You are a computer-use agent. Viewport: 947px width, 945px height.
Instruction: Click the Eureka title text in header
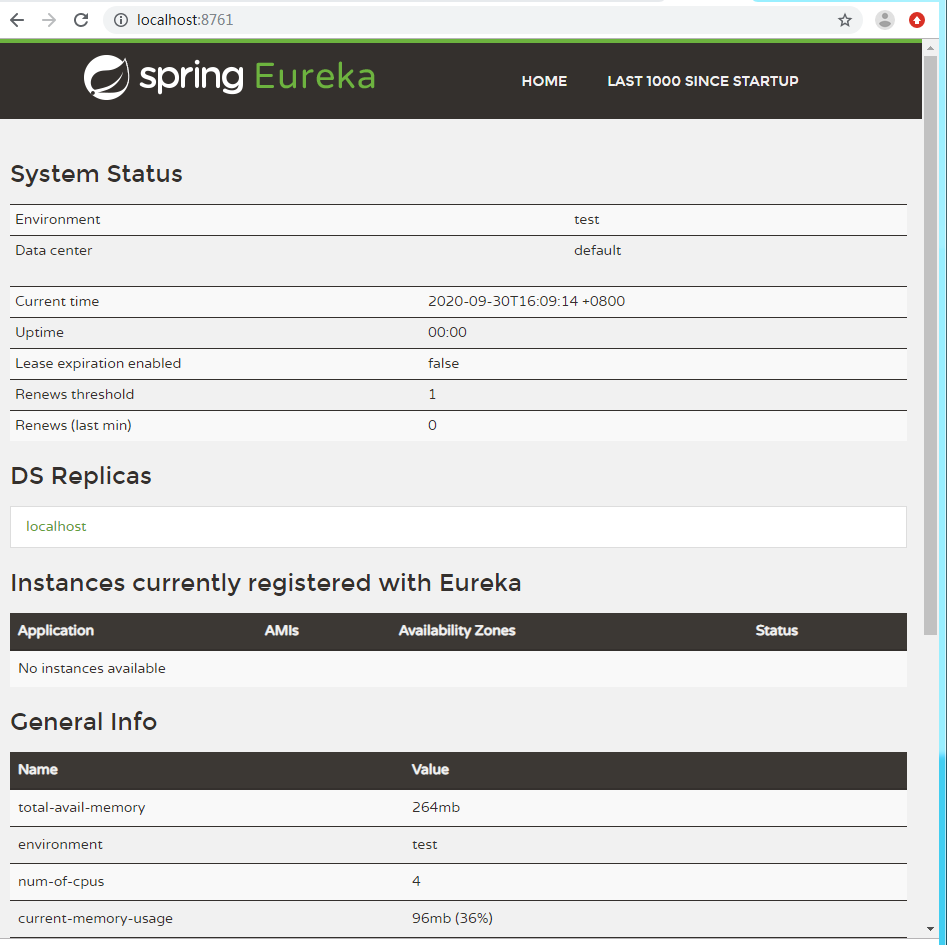(x=315, y=77)
